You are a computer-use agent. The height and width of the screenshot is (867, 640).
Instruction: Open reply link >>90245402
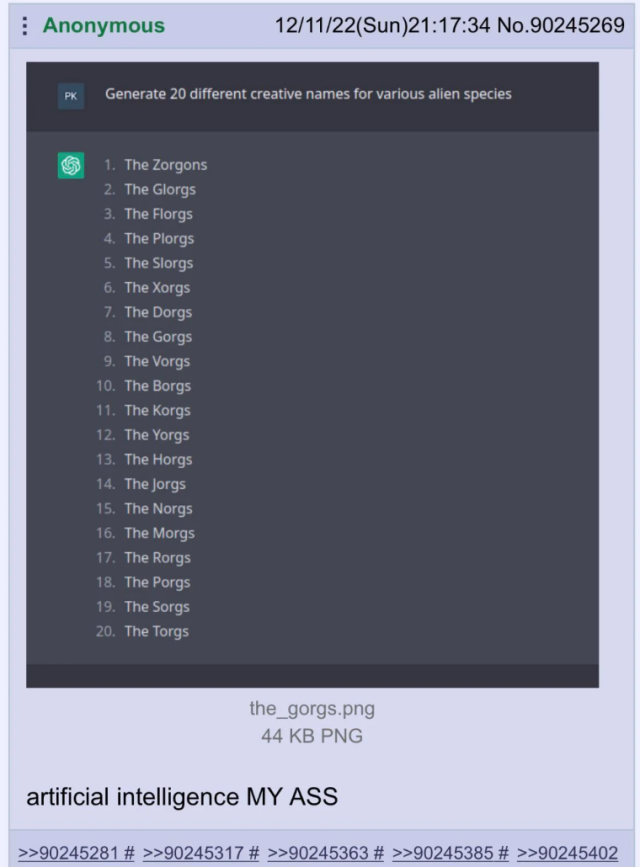point(567,853)
